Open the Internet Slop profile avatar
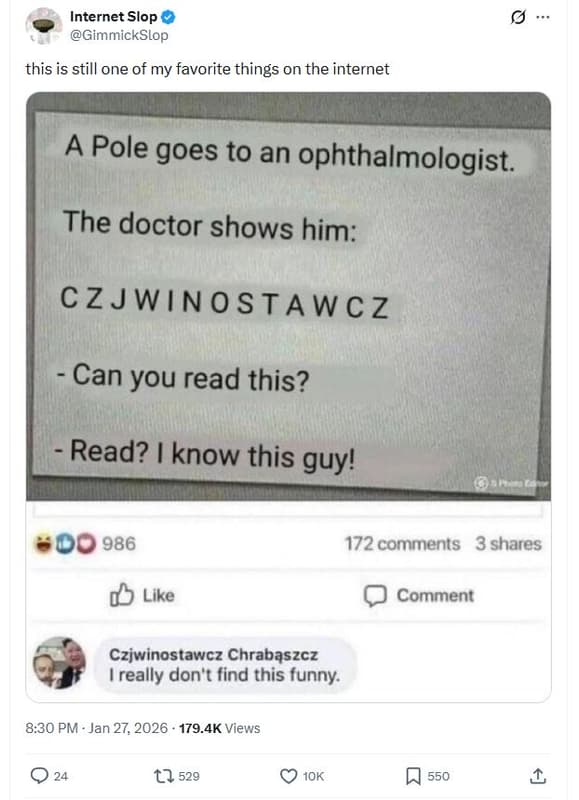 point(44,26)
